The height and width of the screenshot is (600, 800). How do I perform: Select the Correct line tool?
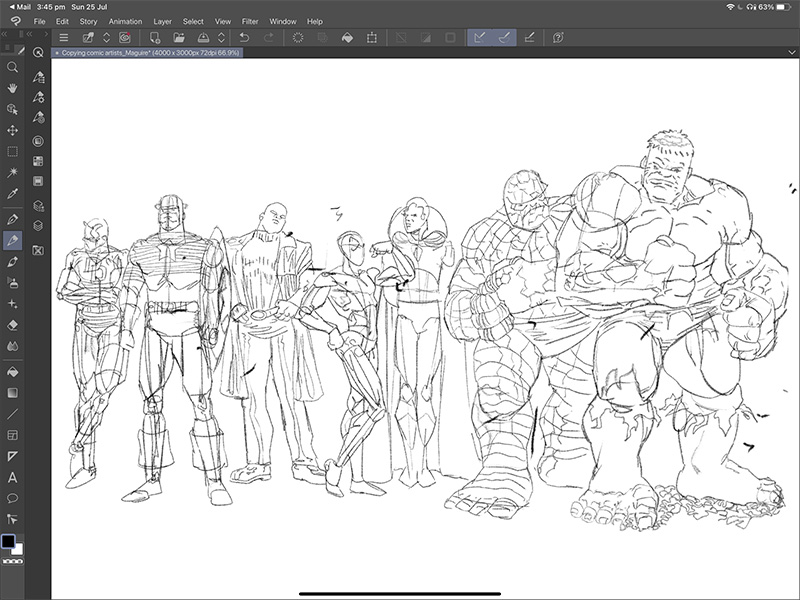pyautogui.click(x=12, y=519)
